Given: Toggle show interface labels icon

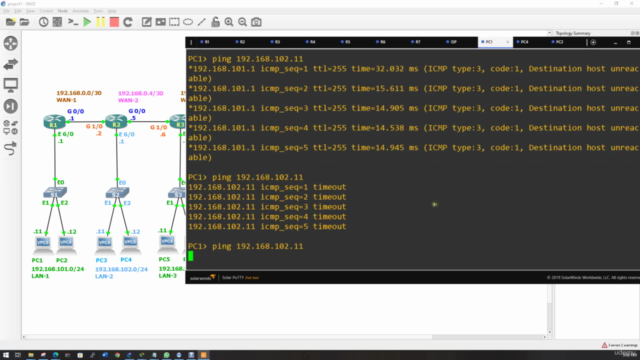Looking at the screenshot, I should tap(57, 22).
